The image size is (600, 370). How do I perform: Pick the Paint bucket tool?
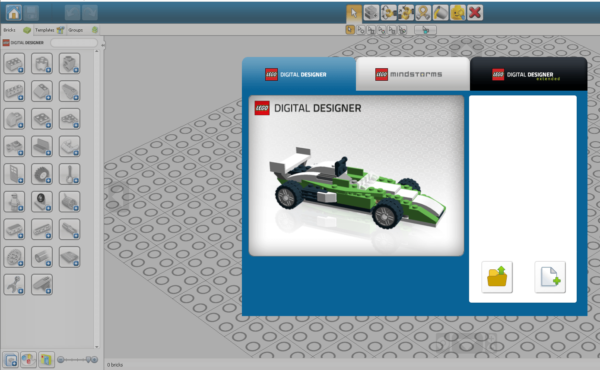[440, 13]
